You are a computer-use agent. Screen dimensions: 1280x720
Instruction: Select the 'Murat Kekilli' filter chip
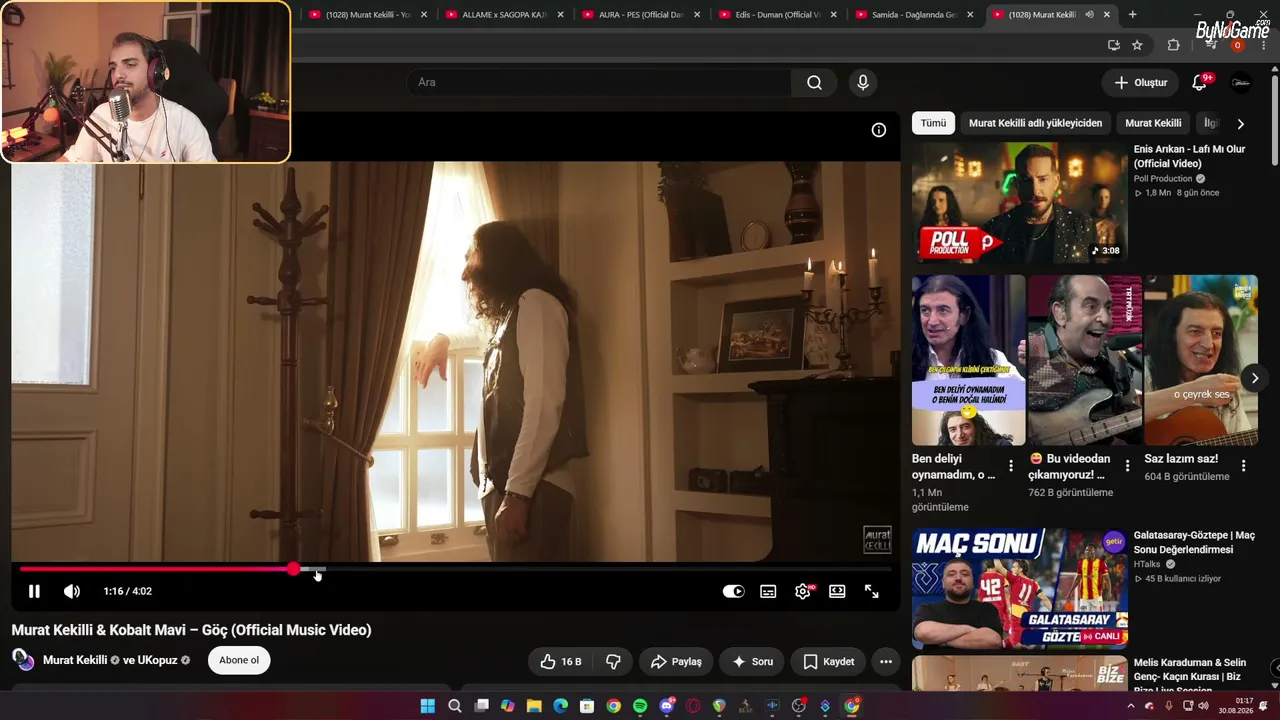click(x=1153, y=123)
